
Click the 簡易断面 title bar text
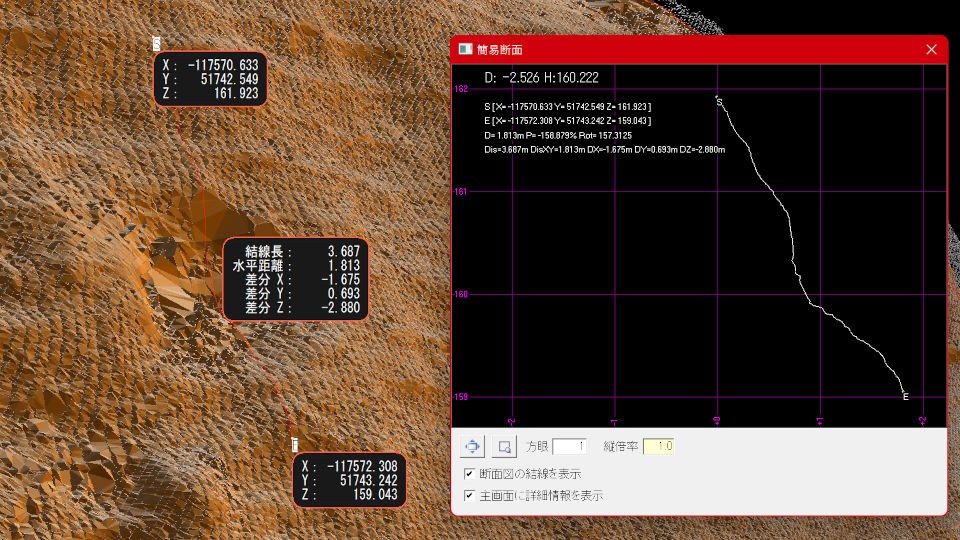(499, 49)
